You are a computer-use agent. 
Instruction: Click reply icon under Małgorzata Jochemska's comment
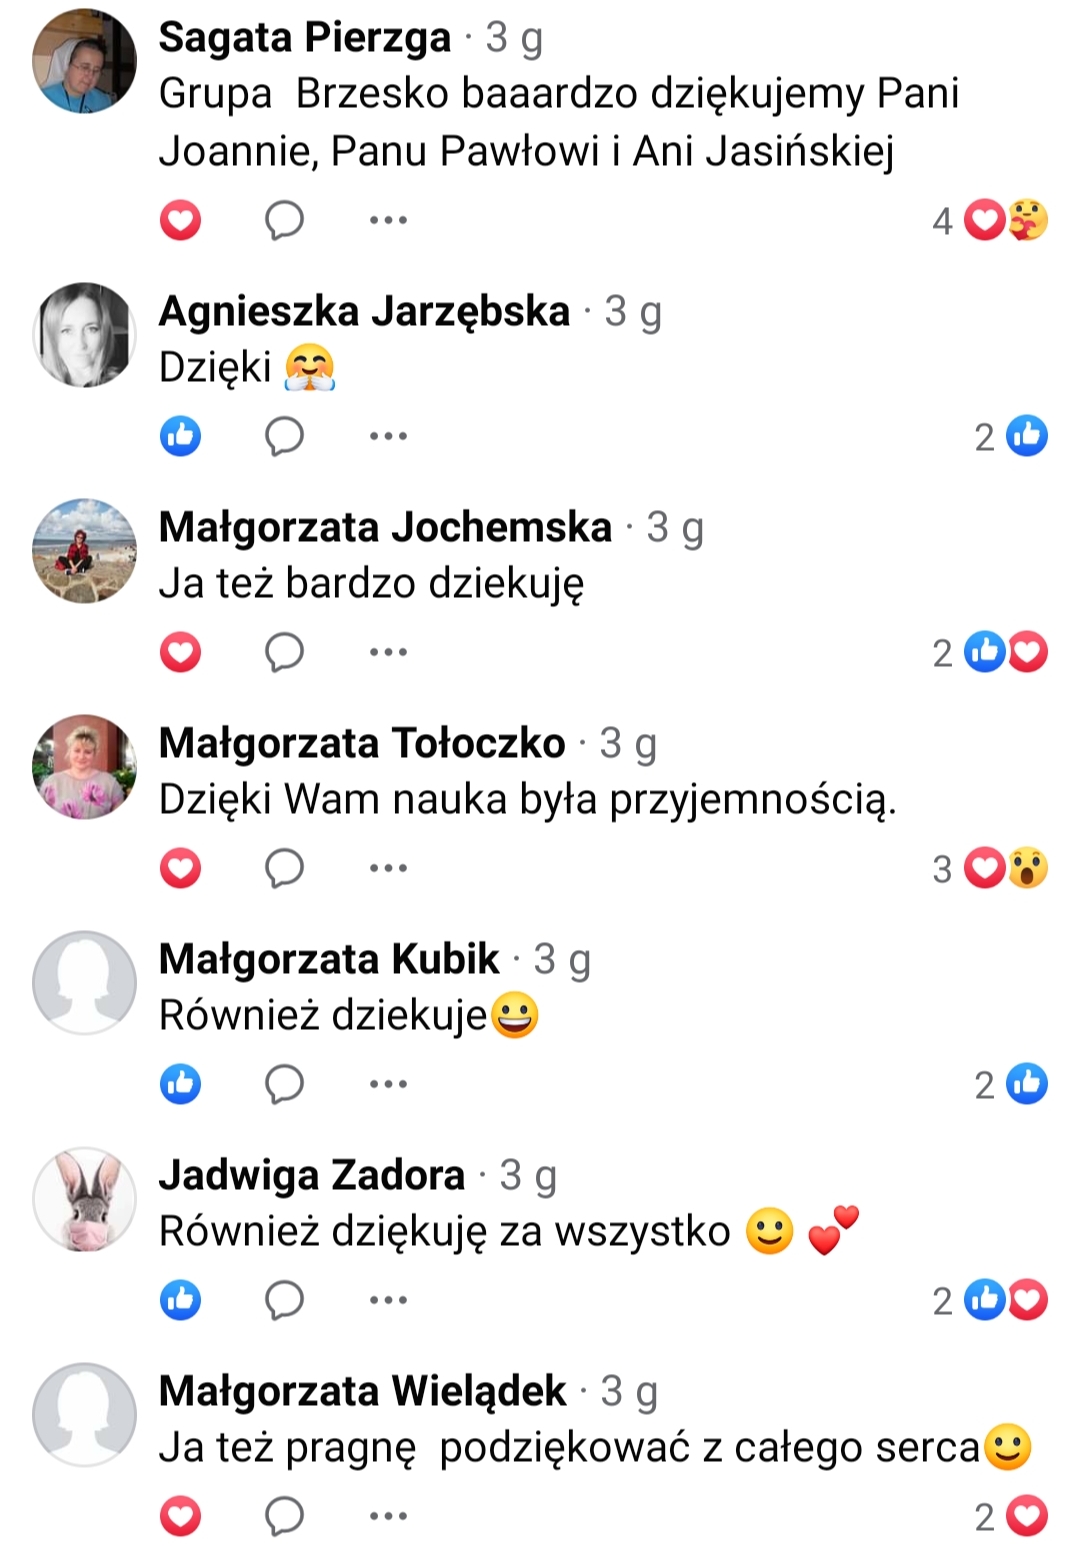284,652
